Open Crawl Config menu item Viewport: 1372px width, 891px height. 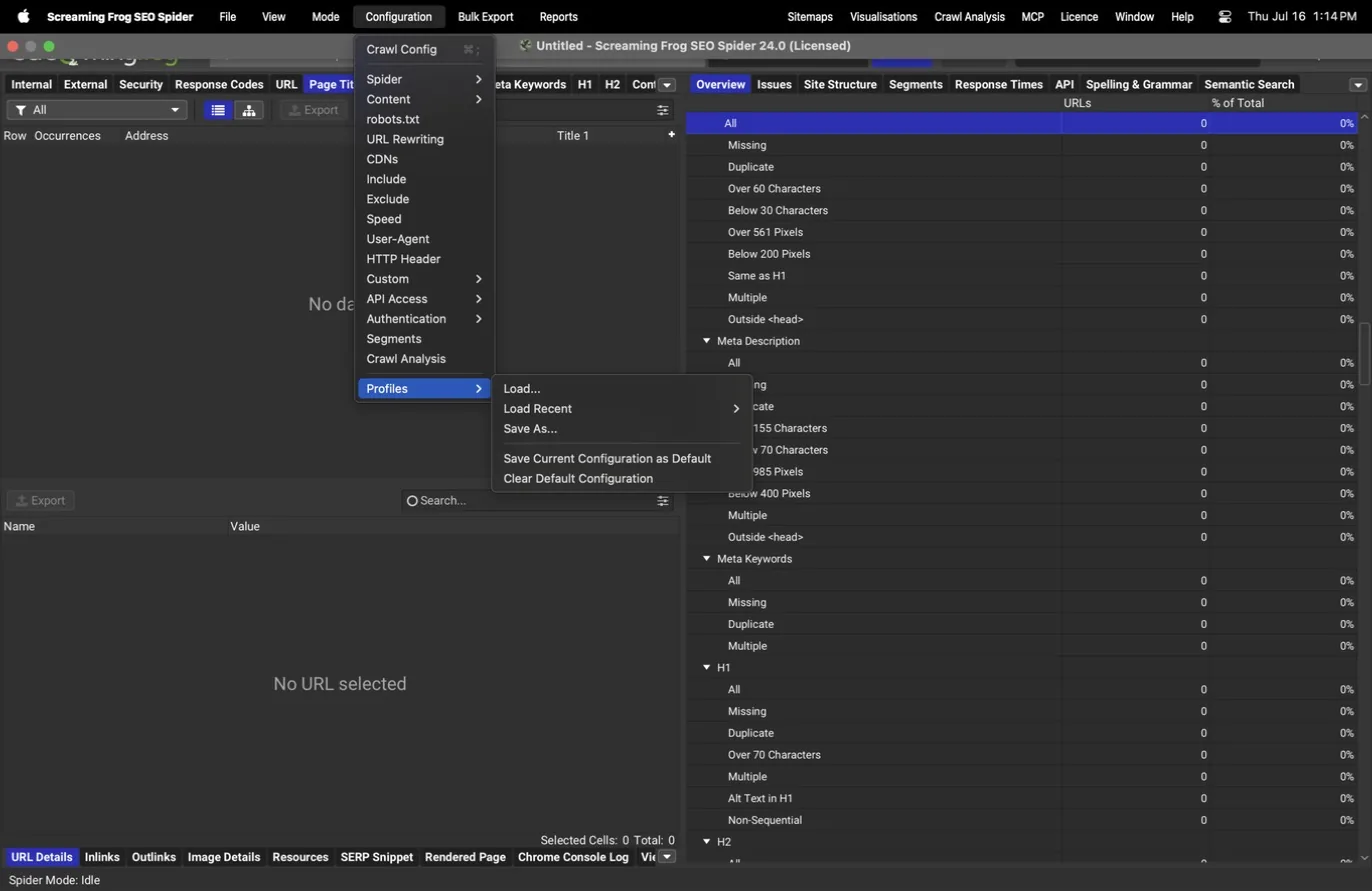(x=424, y=49)
